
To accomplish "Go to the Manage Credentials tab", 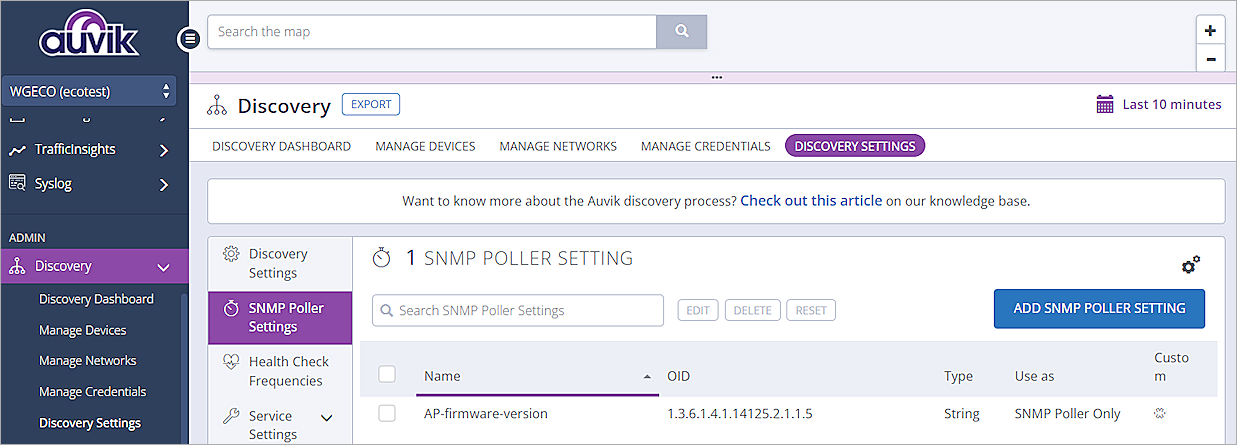I will click(705, 146).
